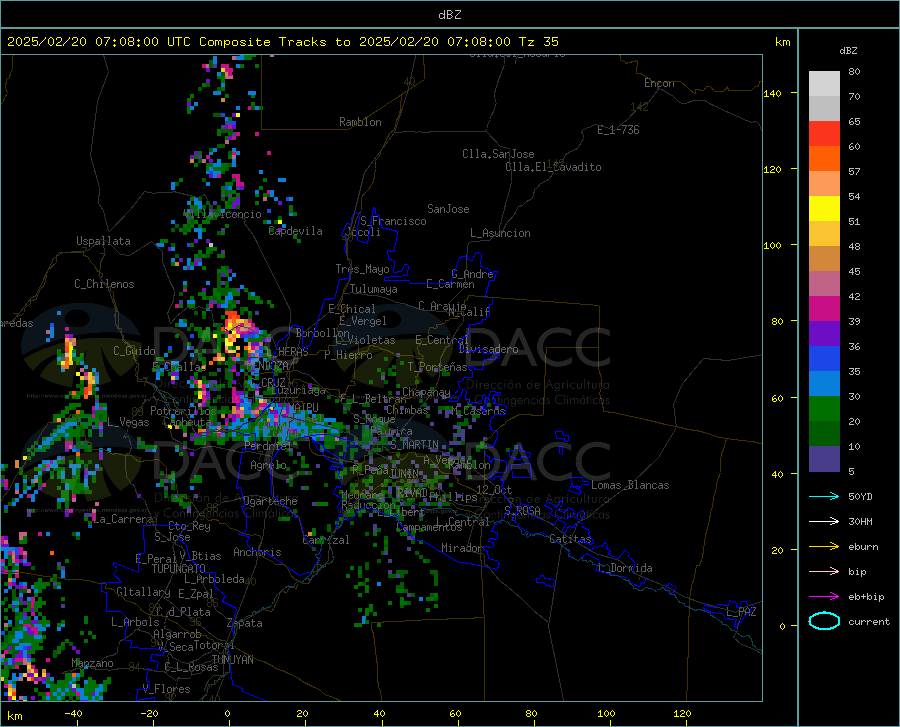The image size is (900, 727).
Task: Click the L_Asuncion map label
Action: 500,233
